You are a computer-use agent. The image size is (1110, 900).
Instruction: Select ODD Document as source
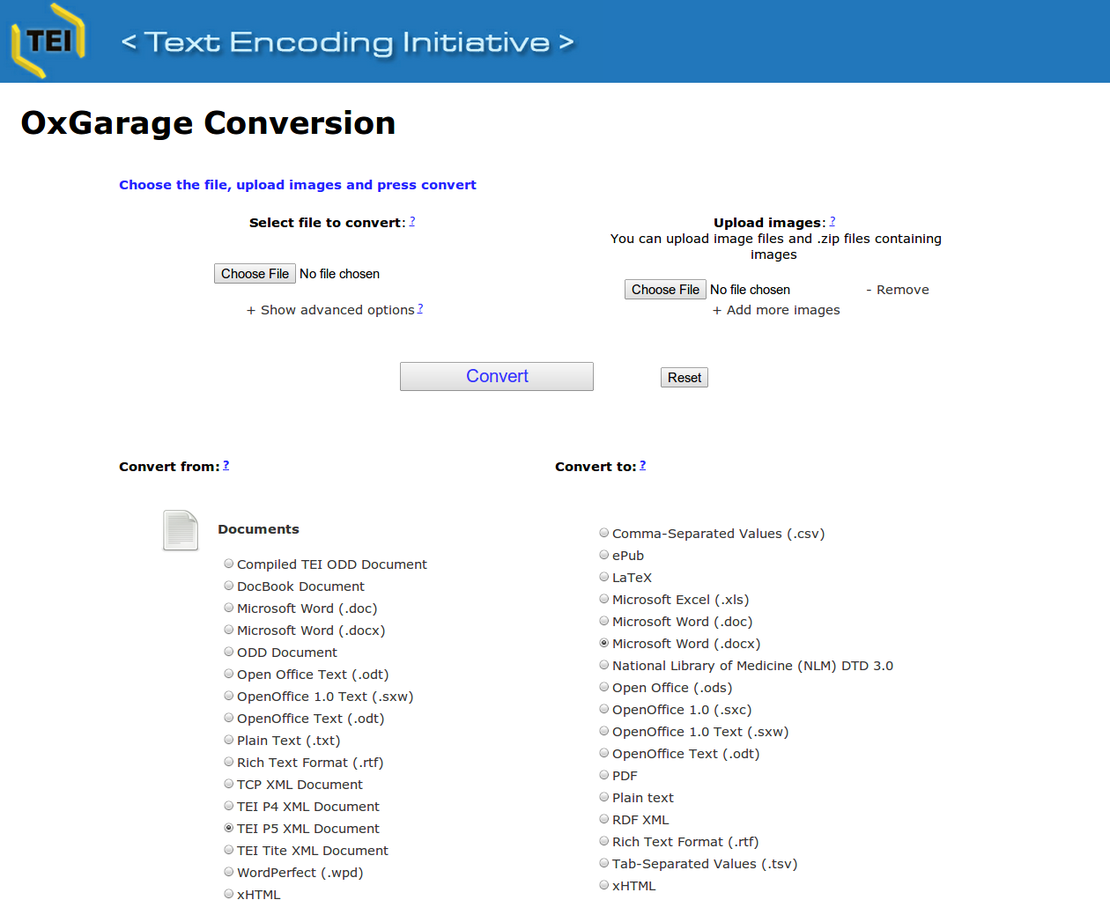pos(229,651)
